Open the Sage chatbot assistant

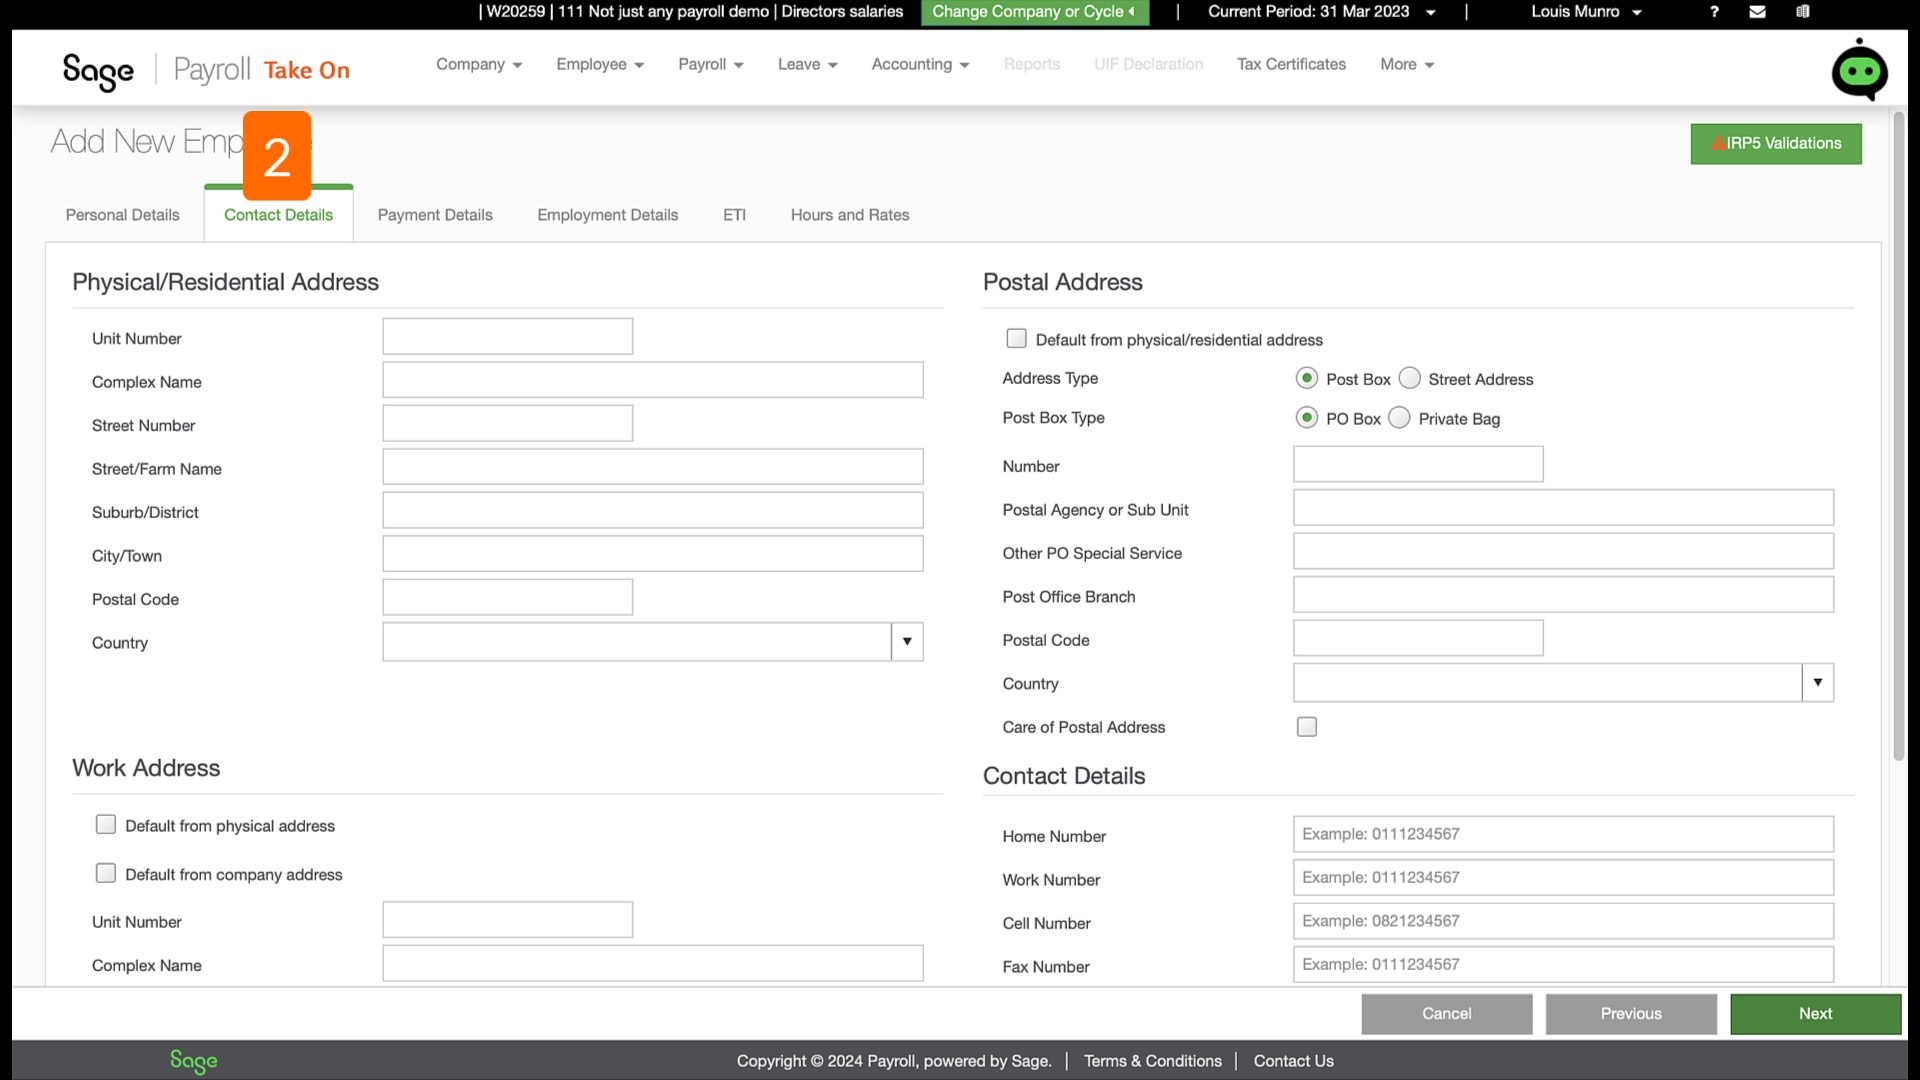1859,68
